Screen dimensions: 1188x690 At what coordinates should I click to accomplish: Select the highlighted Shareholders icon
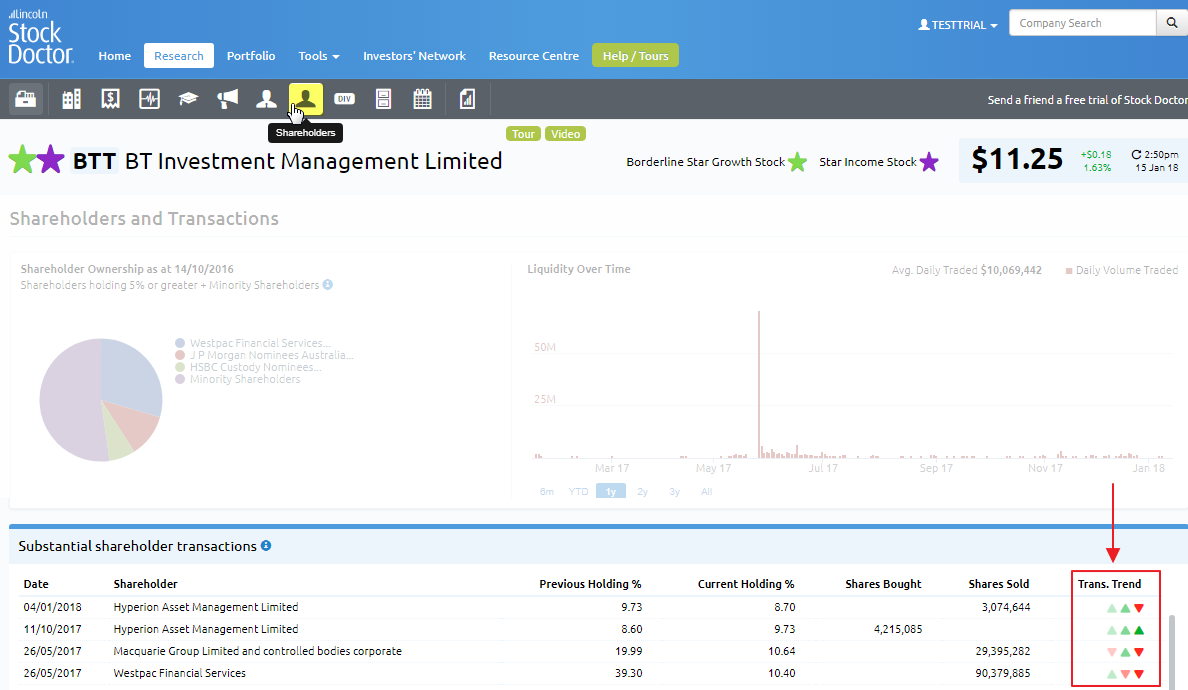(306, 99)
